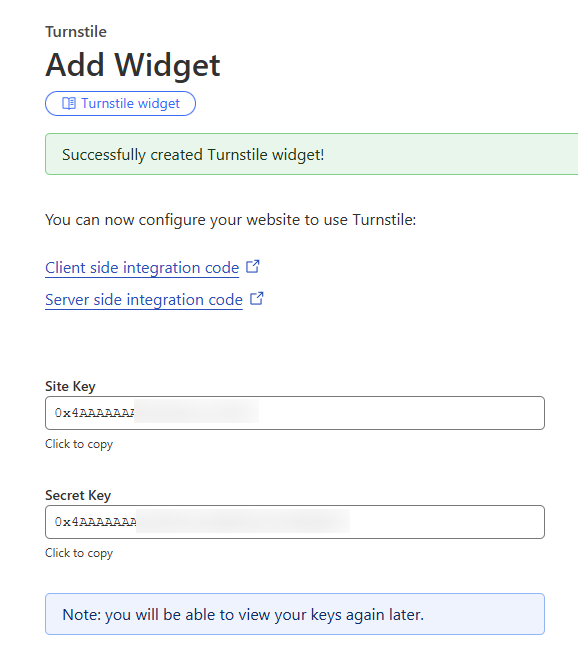Click the book icon in Turnstile widget button
Viewport: 578px width, 660px height.
click(x=69, y=103)
